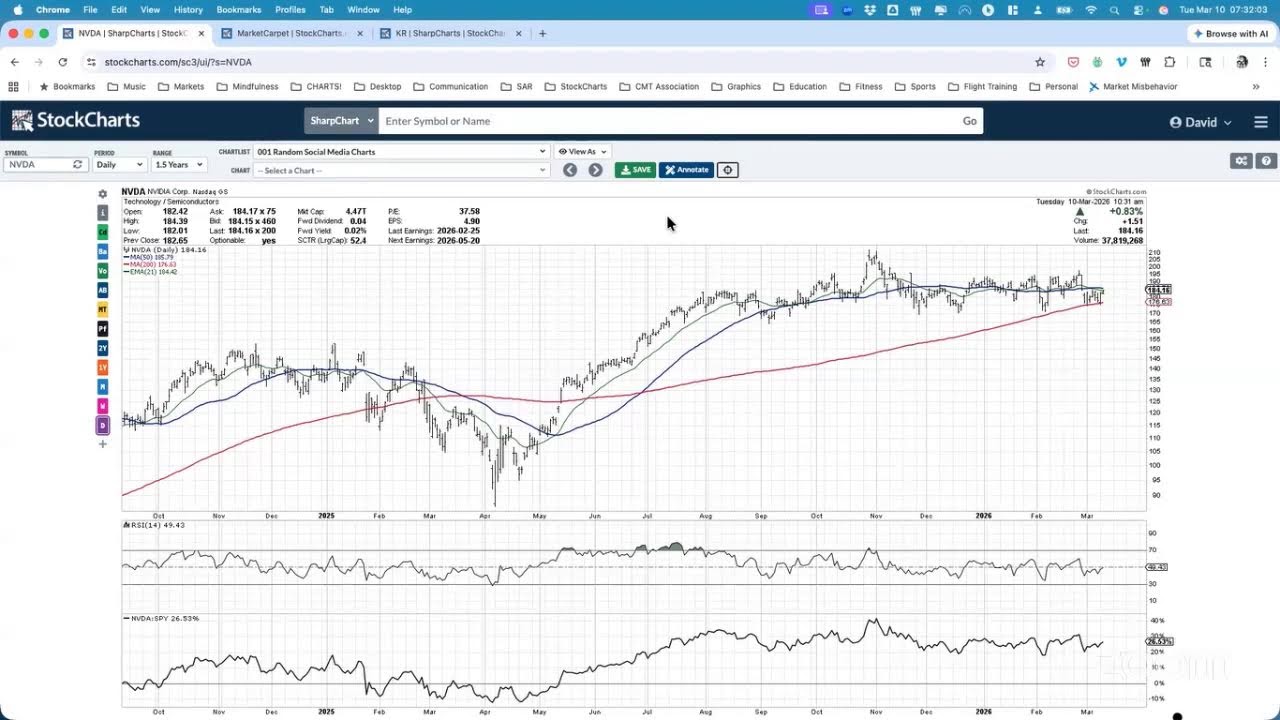
Task: Switch to the MarketCarpet tab
Action: 291,33
